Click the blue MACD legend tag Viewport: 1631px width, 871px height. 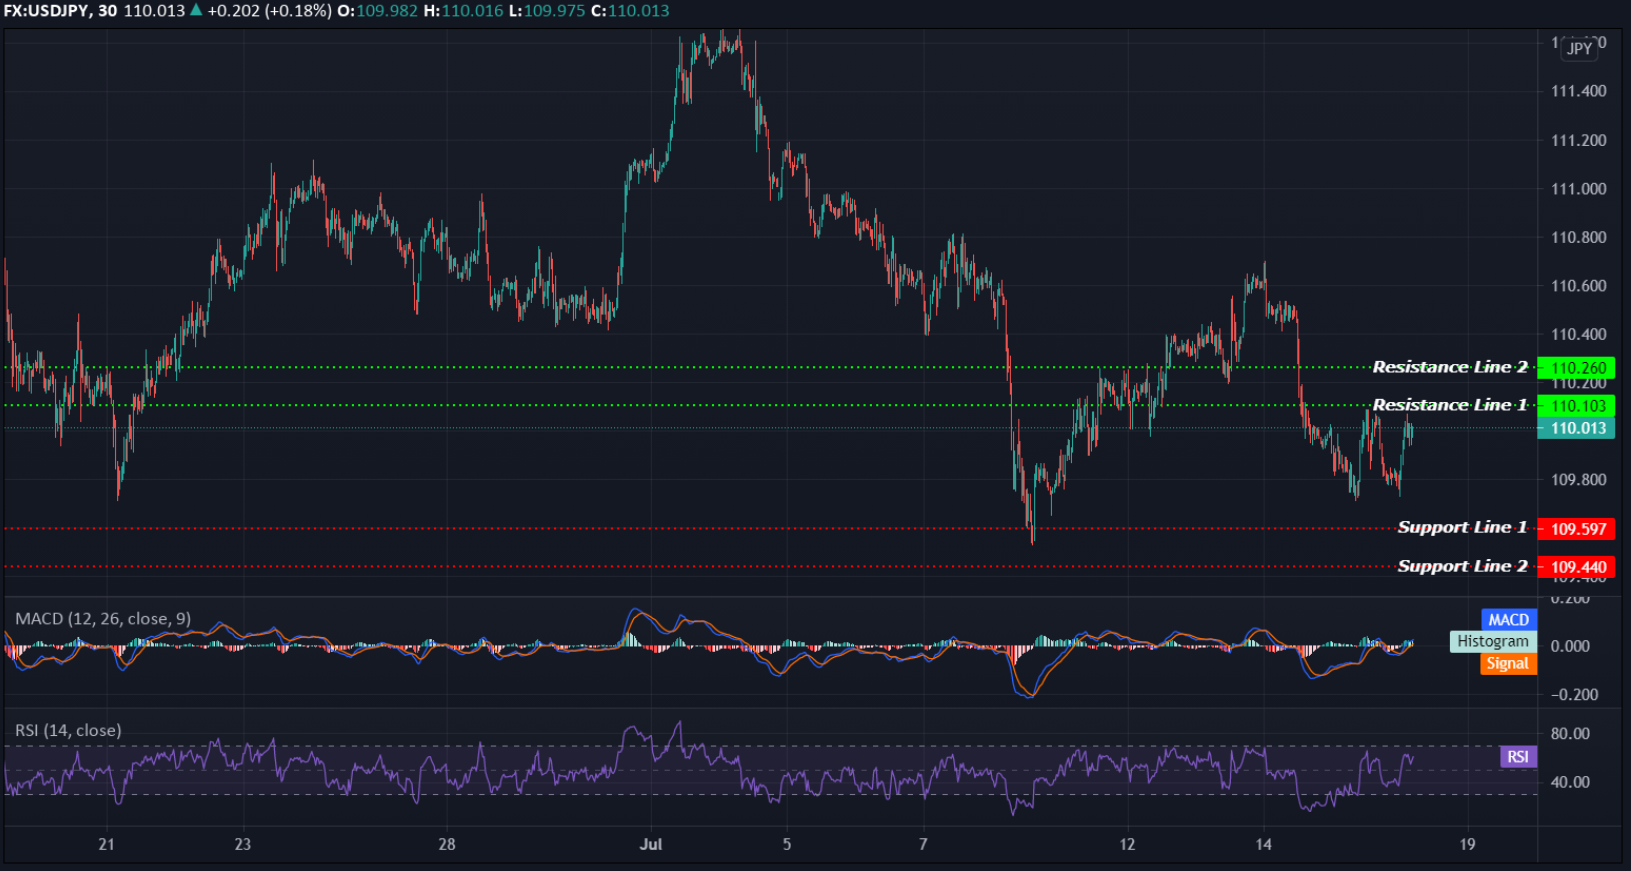pos(1508,620)
